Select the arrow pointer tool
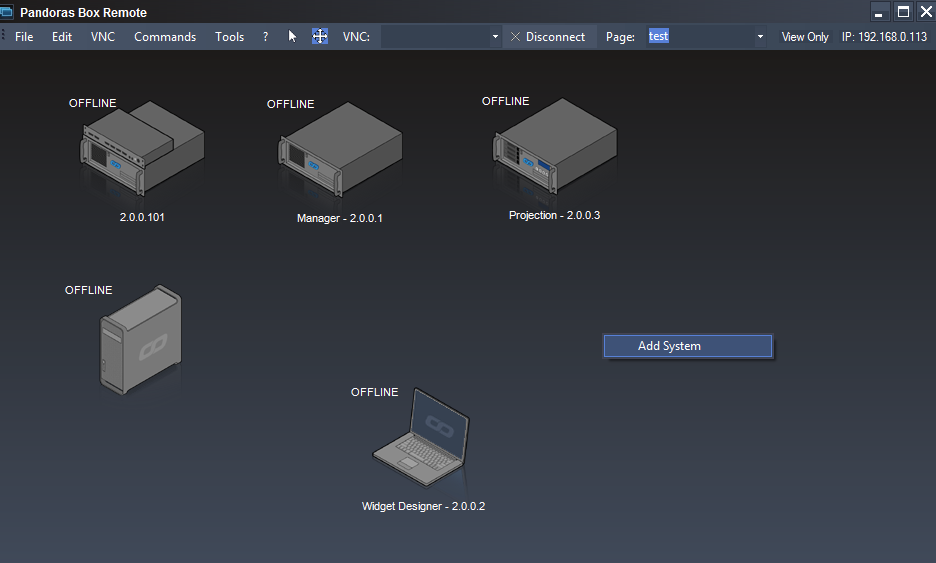 293,36
